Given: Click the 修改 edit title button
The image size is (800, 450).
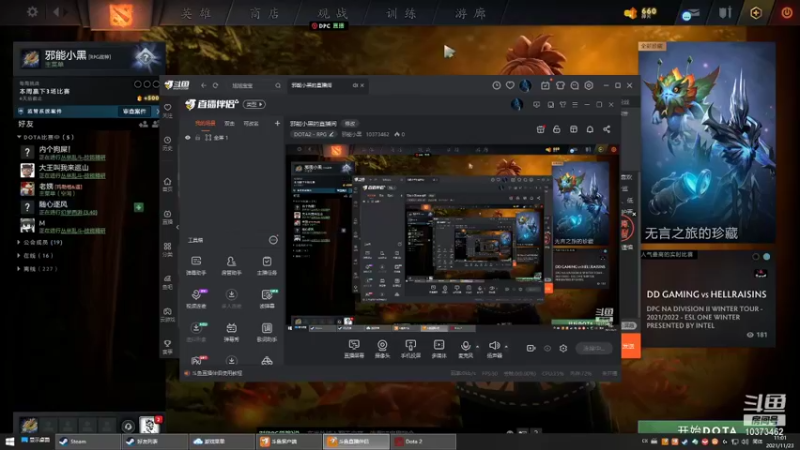Looking at the screenshot, I should click(350, 123).
